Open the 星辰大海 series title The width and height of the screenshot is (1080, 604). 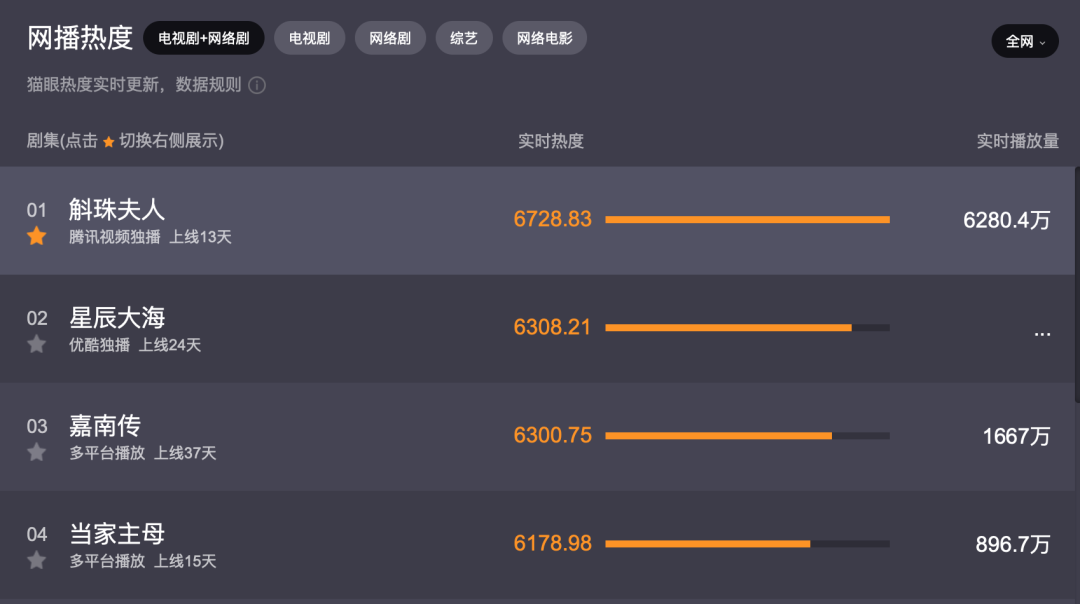pos(116,317)
